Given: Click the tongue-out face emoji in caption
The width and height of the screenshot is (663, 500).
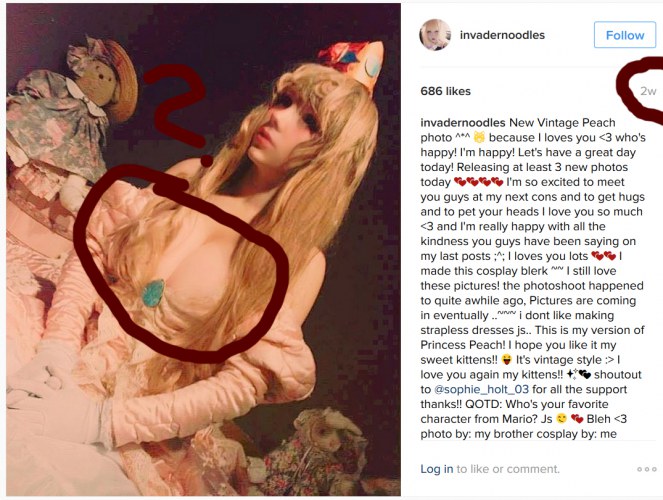Looking at the screenshot, I should coord(506,360).
